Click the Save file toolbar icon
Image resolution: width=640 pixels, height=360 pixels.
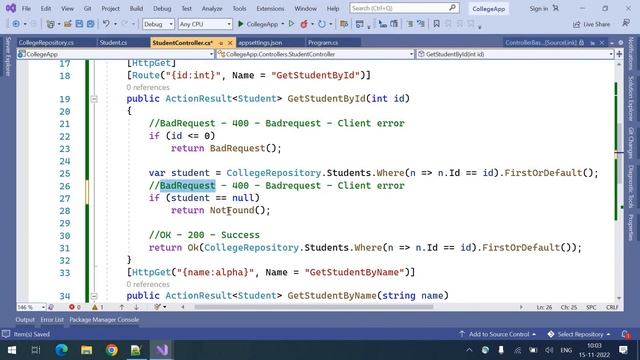tap(79, 24)
